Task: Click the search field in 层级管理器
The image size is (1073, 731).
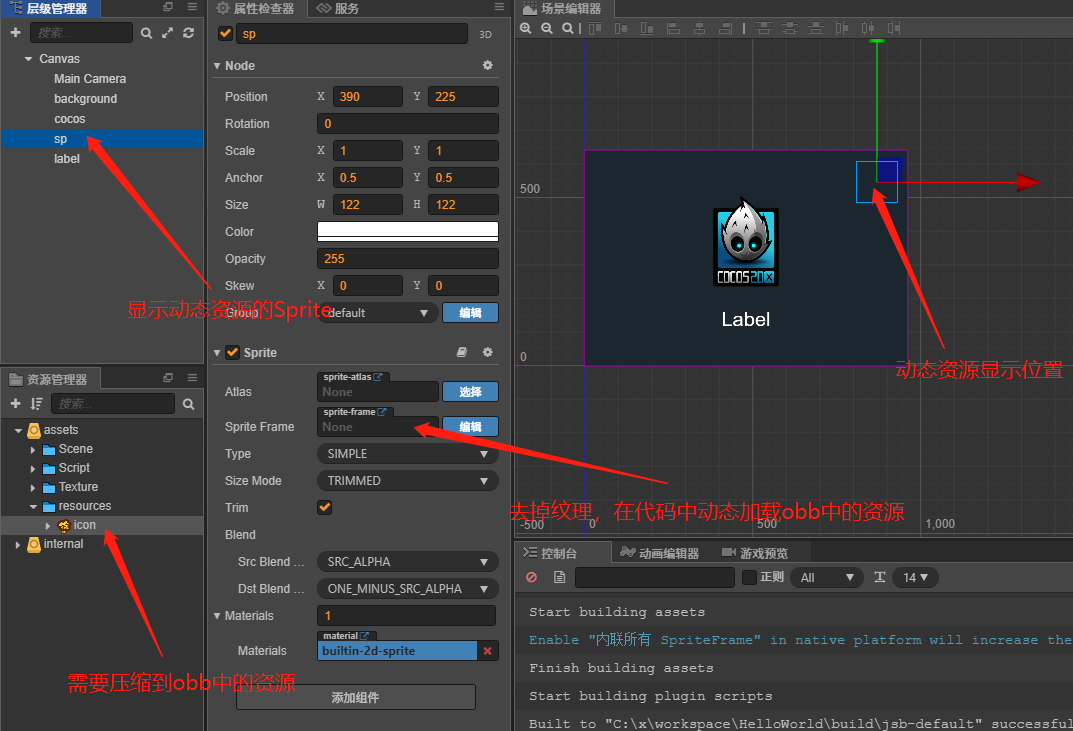Action: [x=80, y=32]
